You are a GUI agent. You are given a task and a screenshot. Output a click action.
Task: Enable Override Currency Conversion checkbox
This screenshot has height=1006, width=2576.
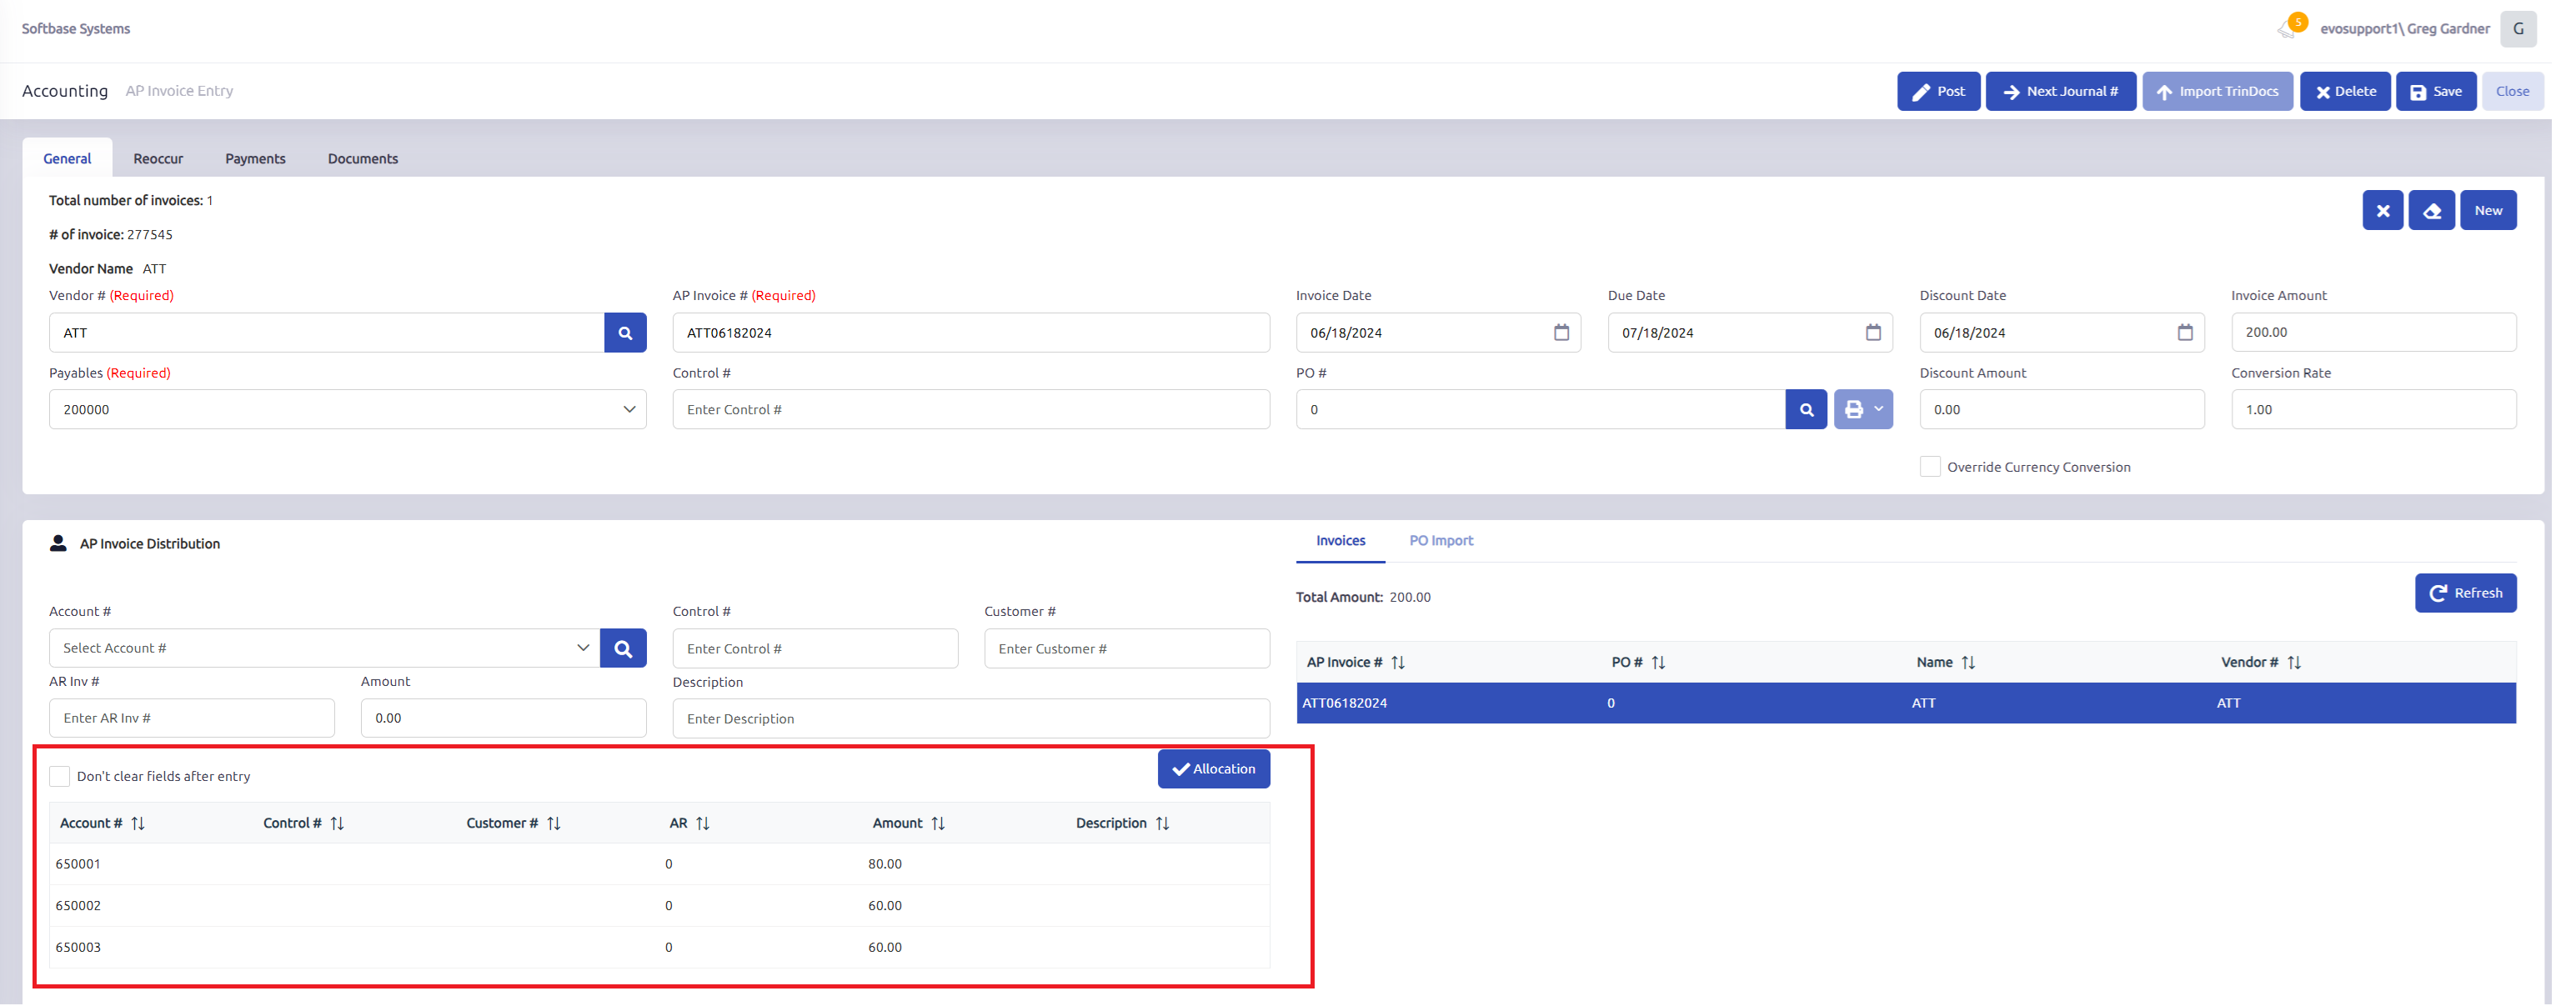(x=1930, y=467)
